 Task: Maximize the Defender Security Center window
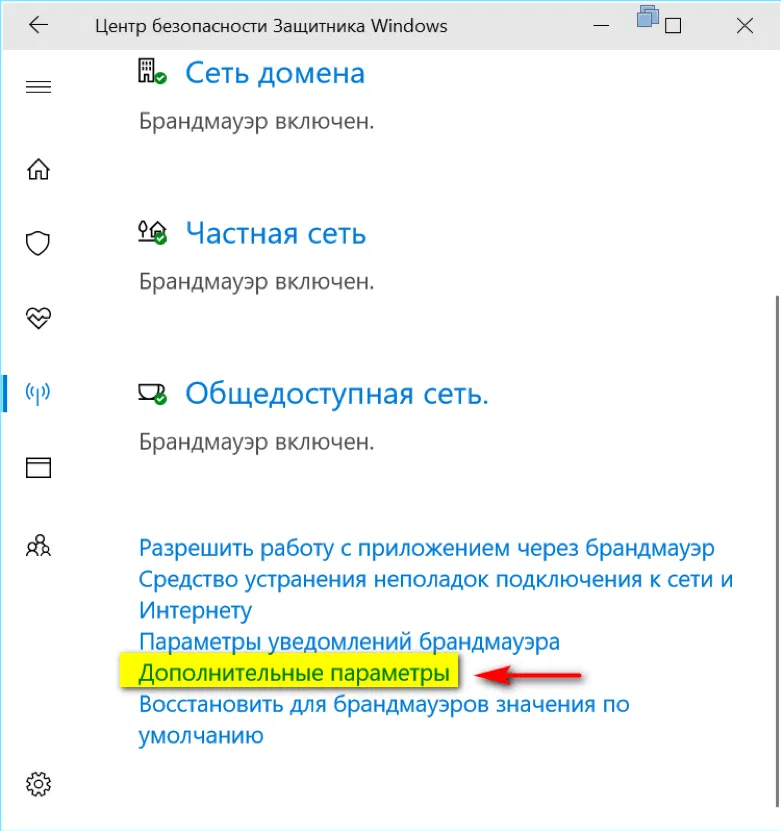(673, 25)
